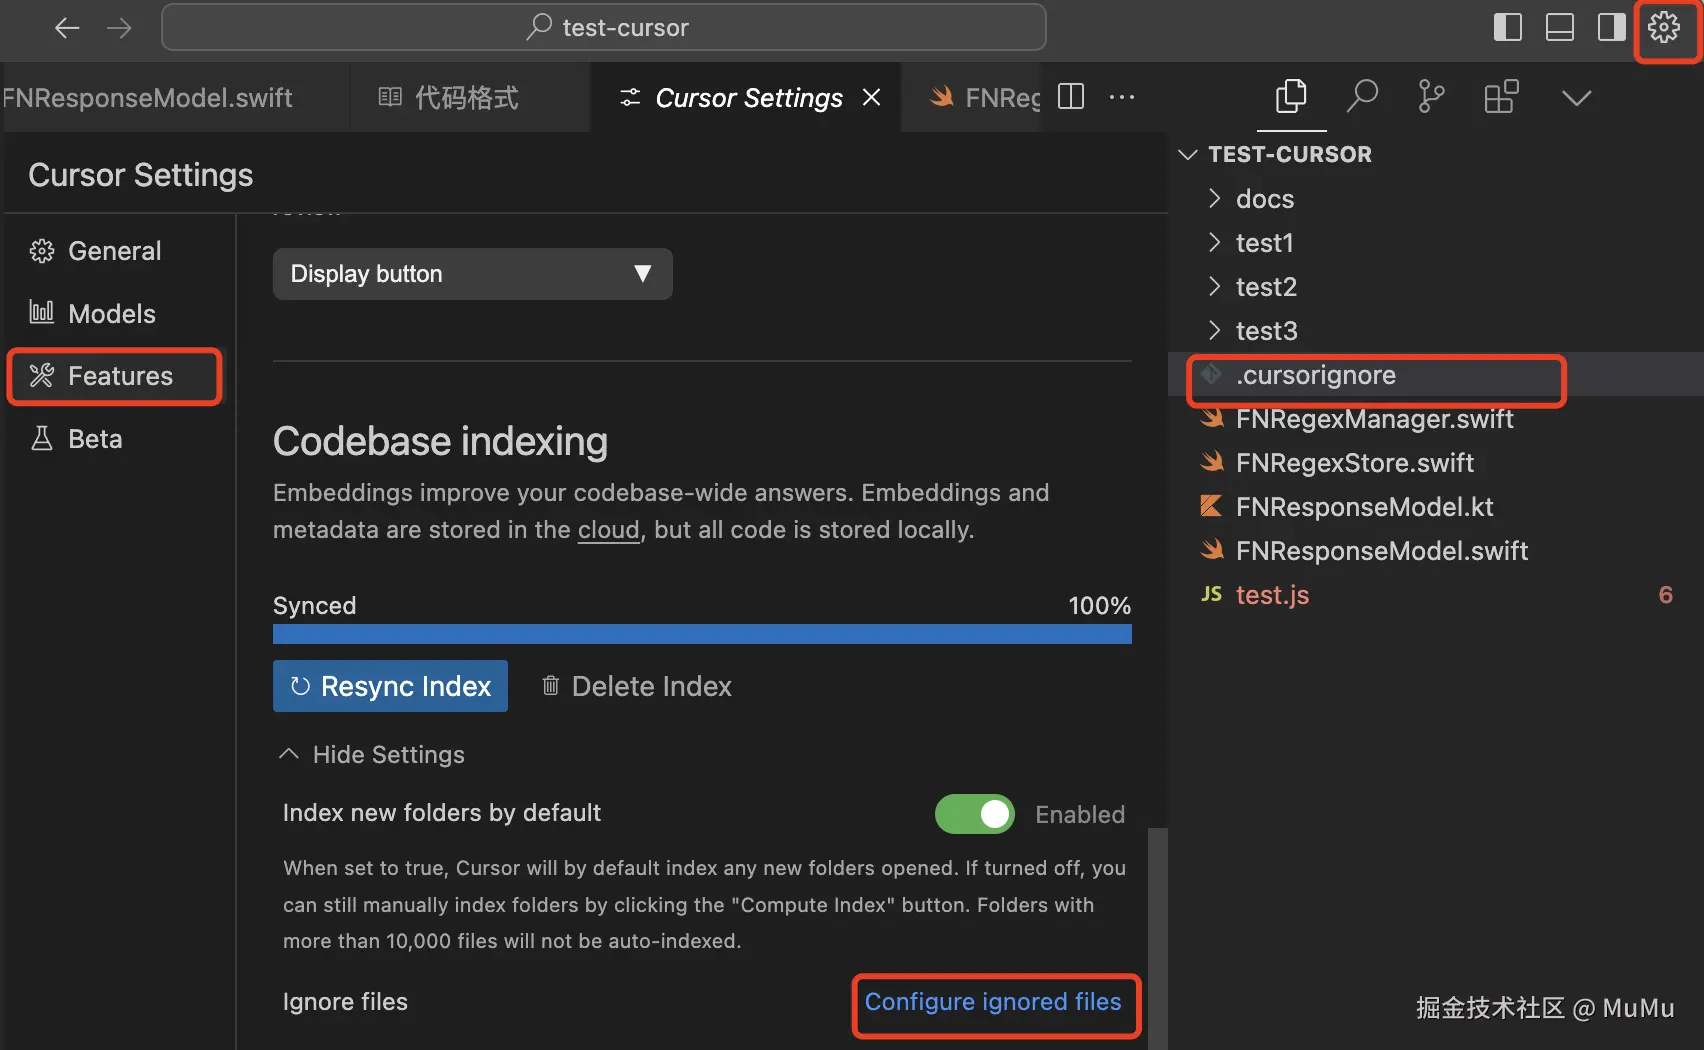Click the Resync Index button
Image resolution: width=1704 pixels, height=1050 pixels.
[x=390, y=686]
